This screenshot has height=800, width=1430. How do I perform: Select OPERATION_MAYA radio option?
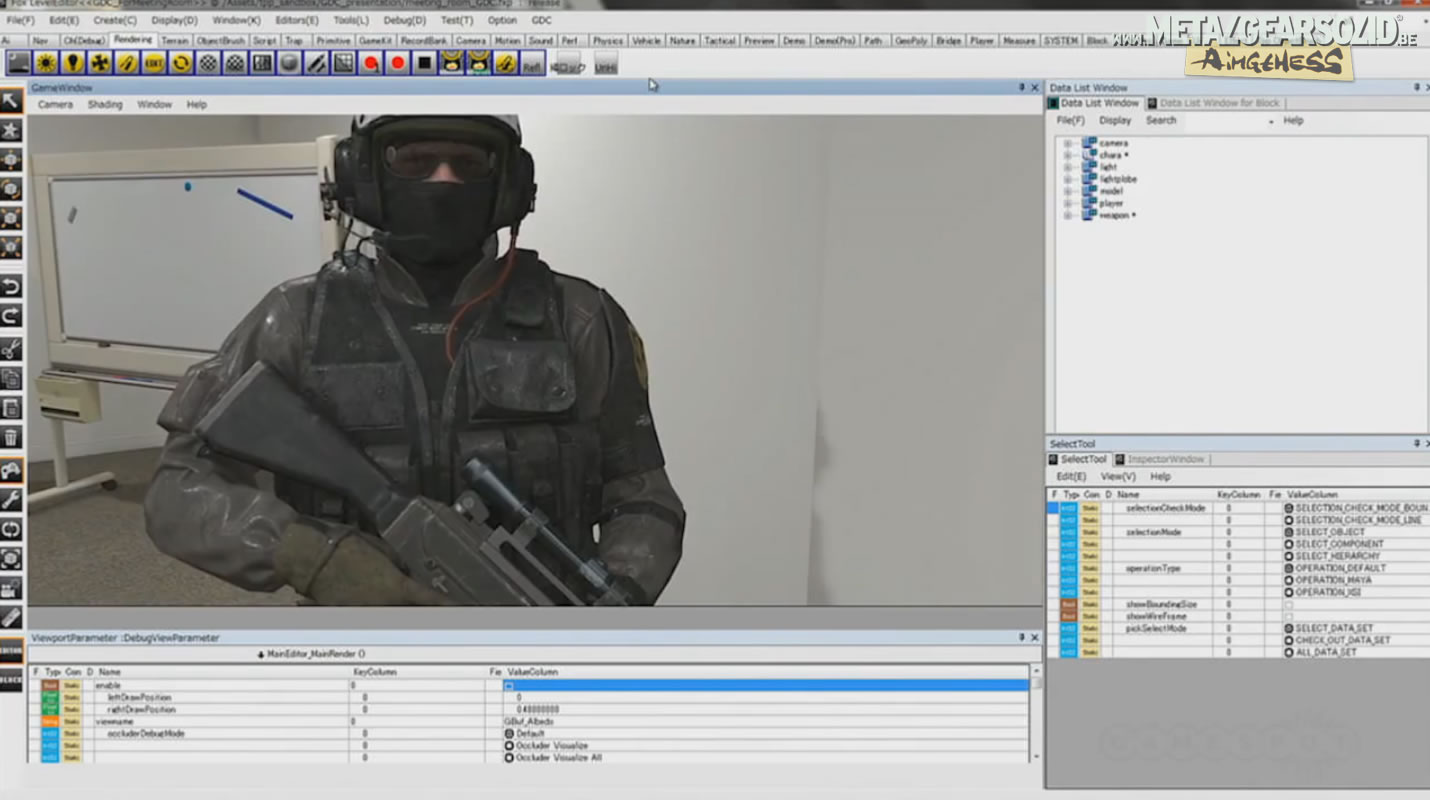(1289, 580)
